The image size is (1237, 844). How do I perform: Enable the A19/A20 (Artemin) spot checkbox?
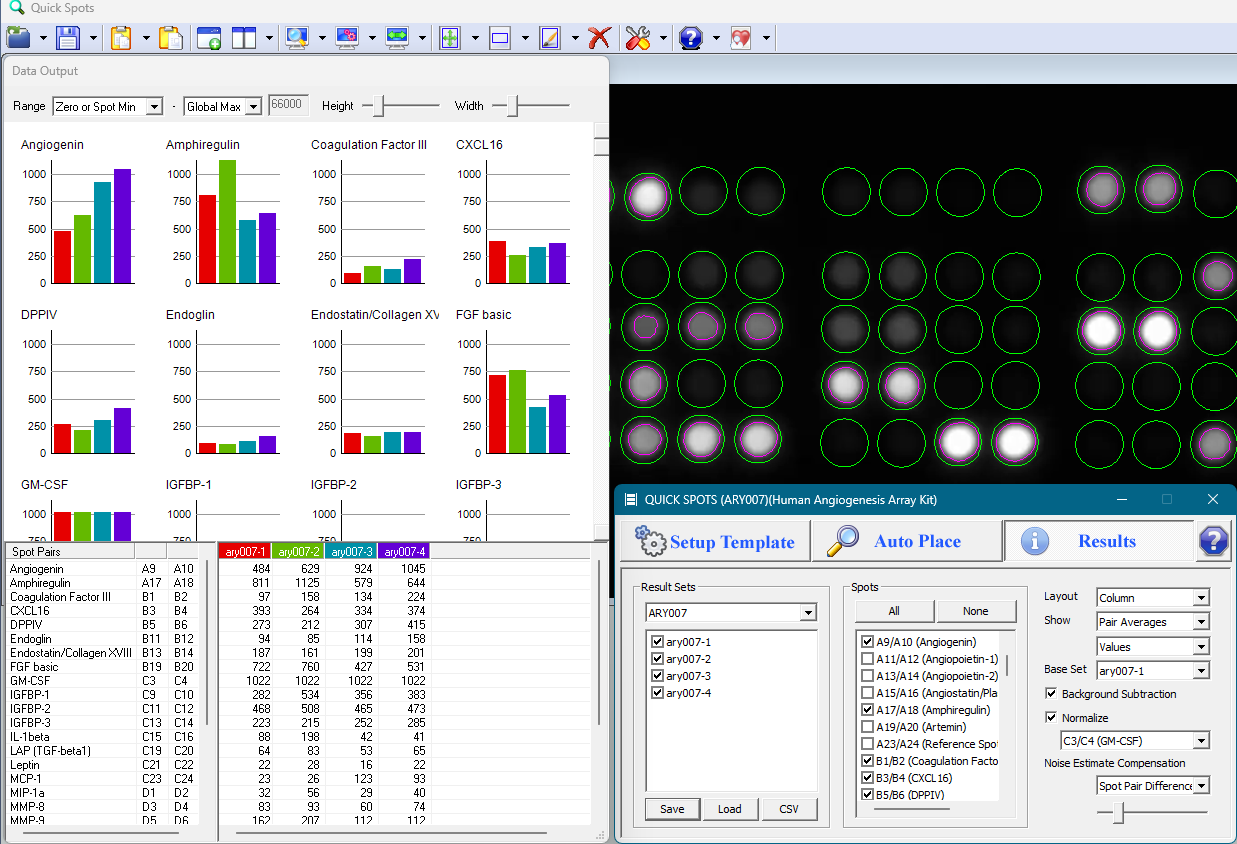tap(867, 727)
